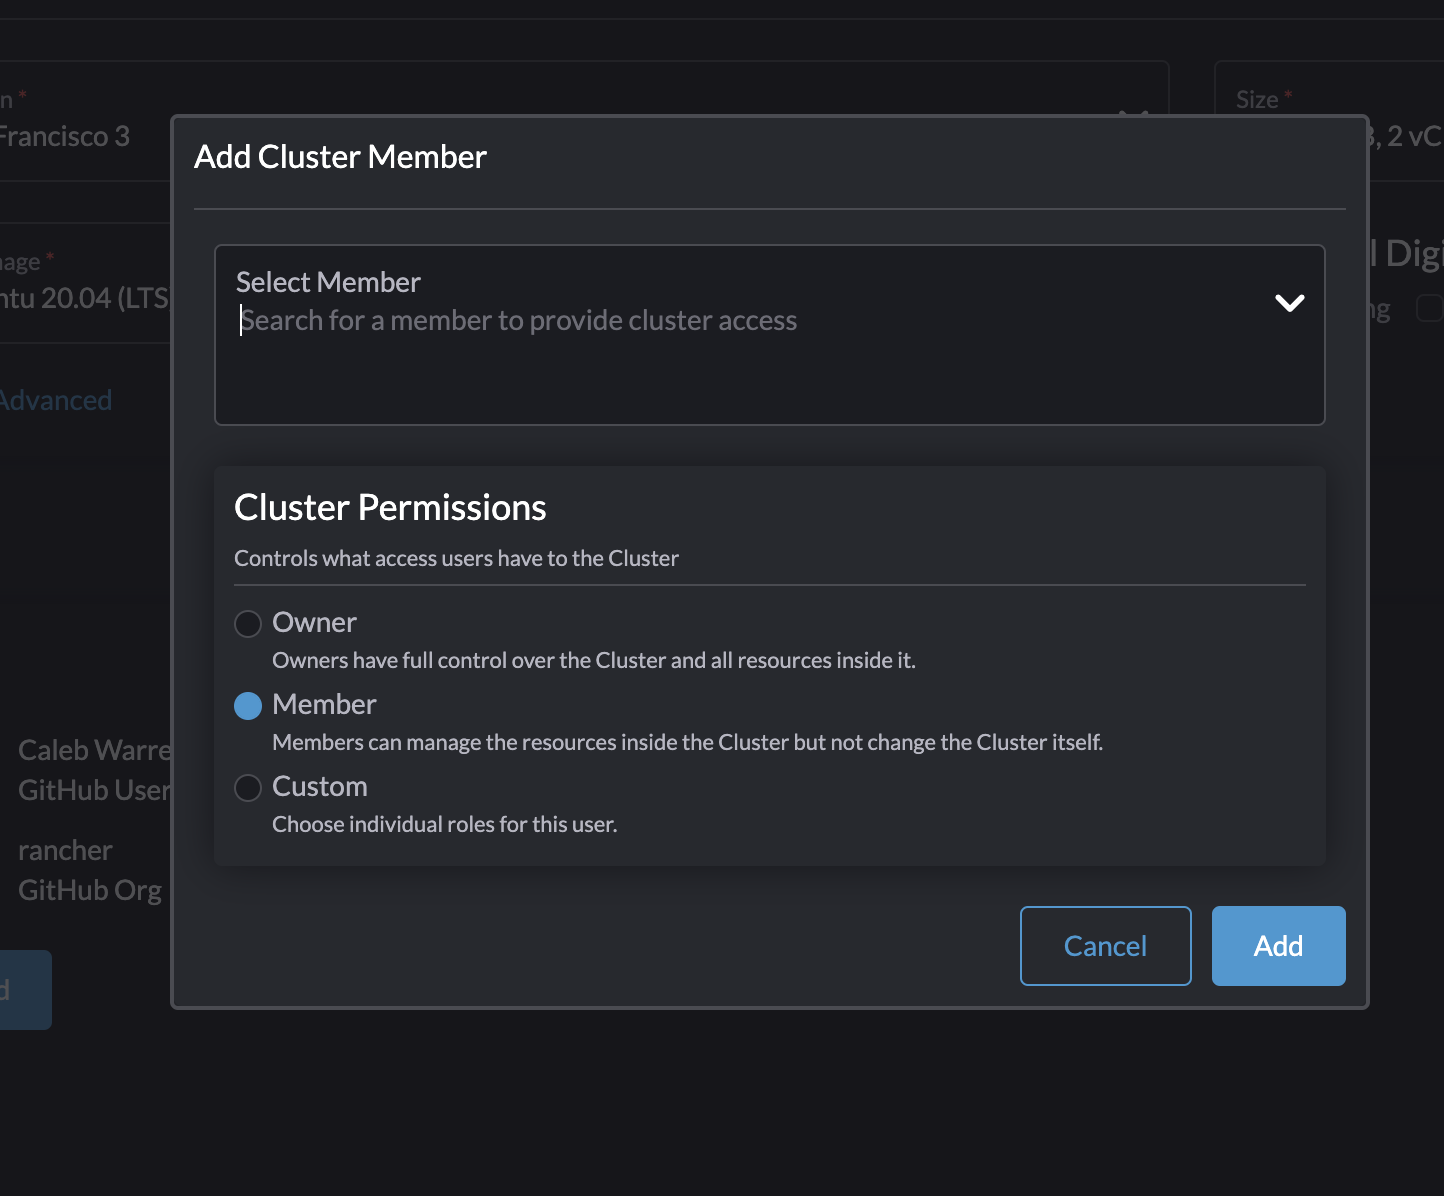Viewport: 1444px width, 1196px height.
Task: Open the Advanced options link
Action: pos(55,399)
